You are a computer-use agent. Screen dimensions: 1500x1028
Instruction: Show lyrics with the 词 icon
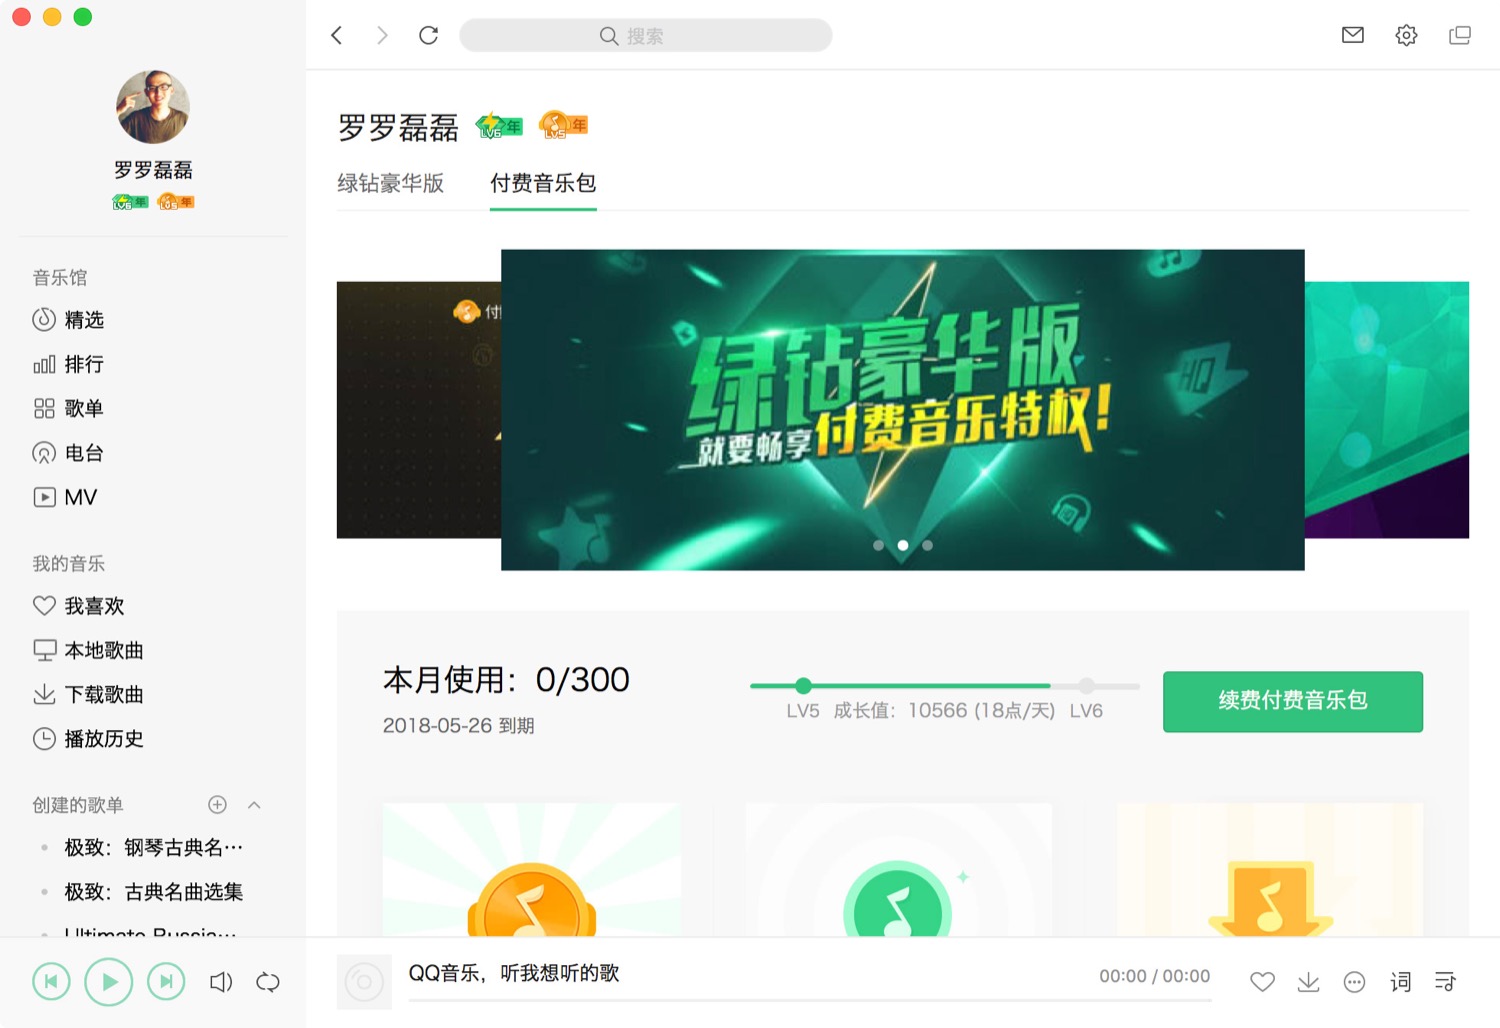tap(1400, 982)
